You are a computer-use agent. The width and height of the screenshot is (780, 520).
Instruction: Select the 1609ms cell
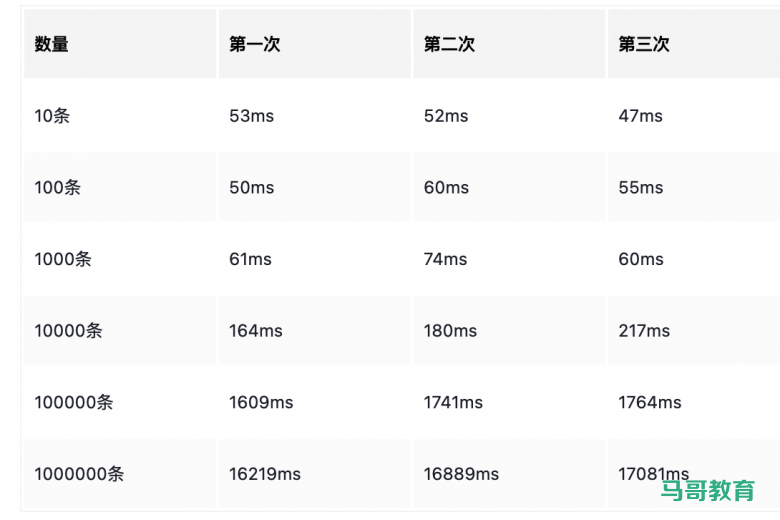(x=261, y=402)
